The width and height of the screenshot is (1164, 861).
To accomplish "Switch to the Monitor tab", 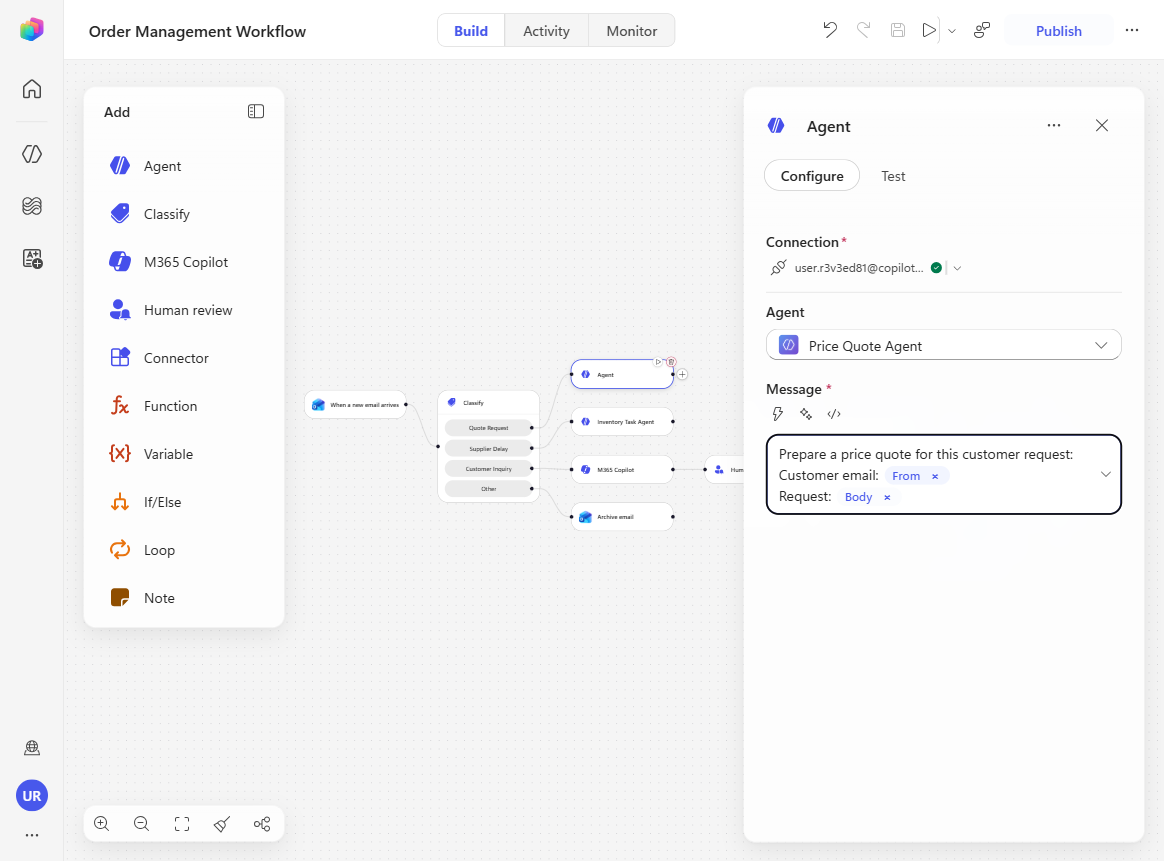I will click(x=632, y=30).
